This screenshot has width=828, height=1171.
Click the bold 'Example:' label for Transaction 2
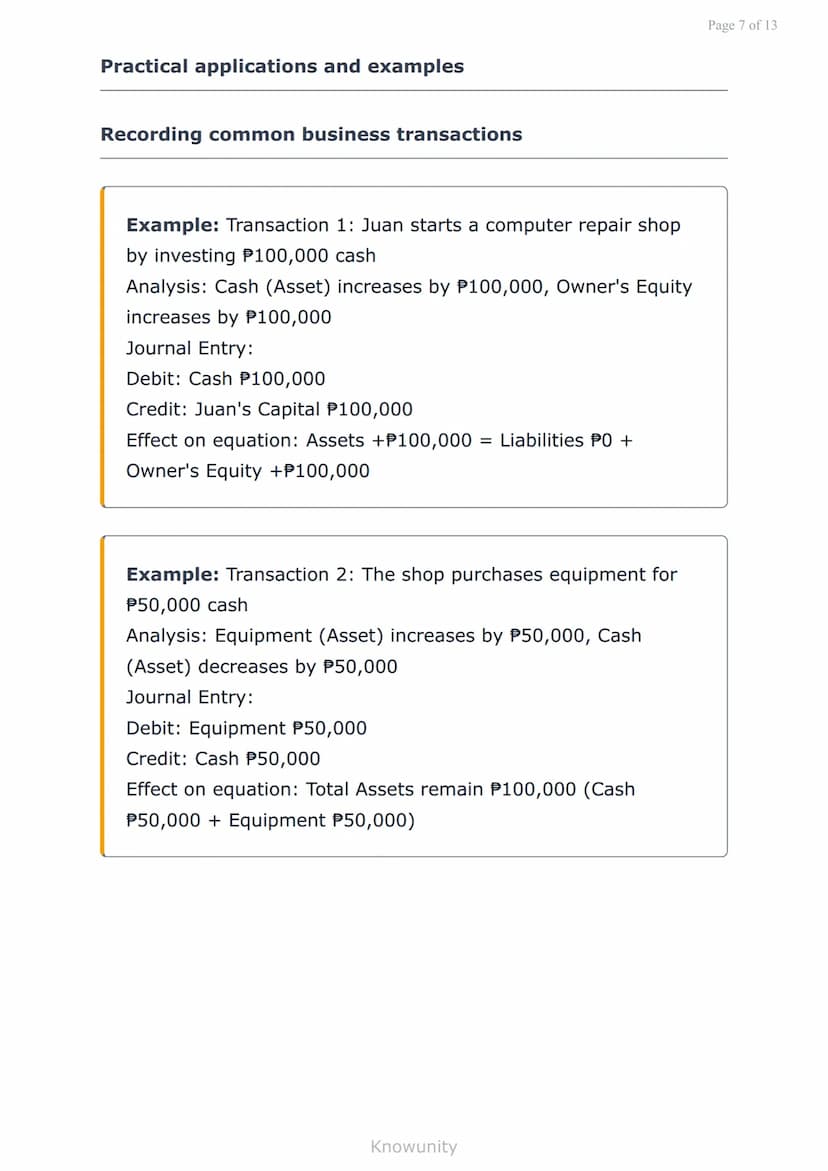tap(172, 574)
